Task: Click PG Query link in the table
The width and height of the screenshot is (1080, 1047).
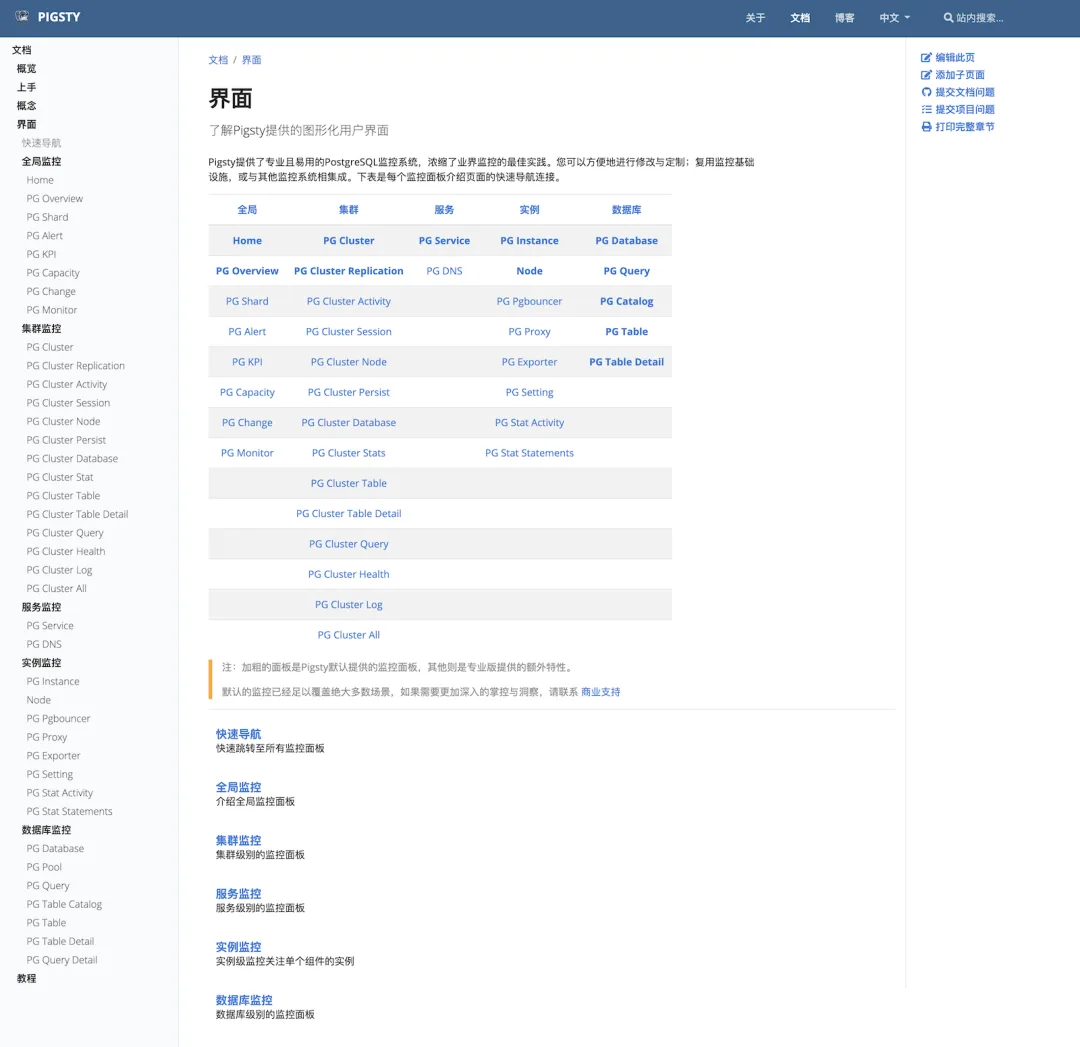Action: [x=627, y=271]
